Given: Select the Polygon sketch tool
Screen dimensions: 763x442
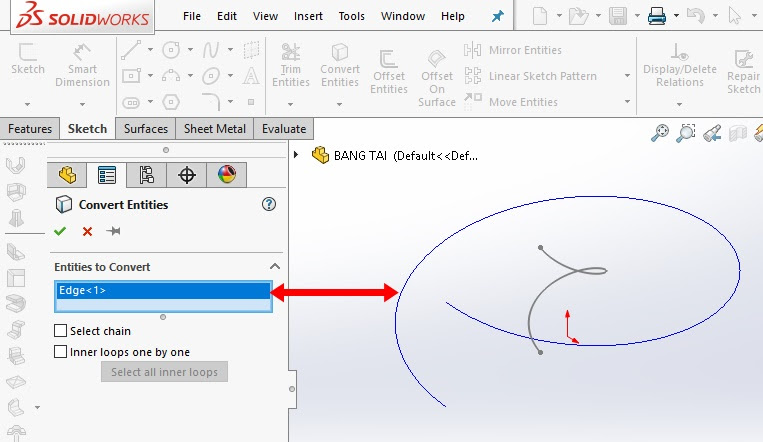Looking at the screenshot, I should coord(171,102).
